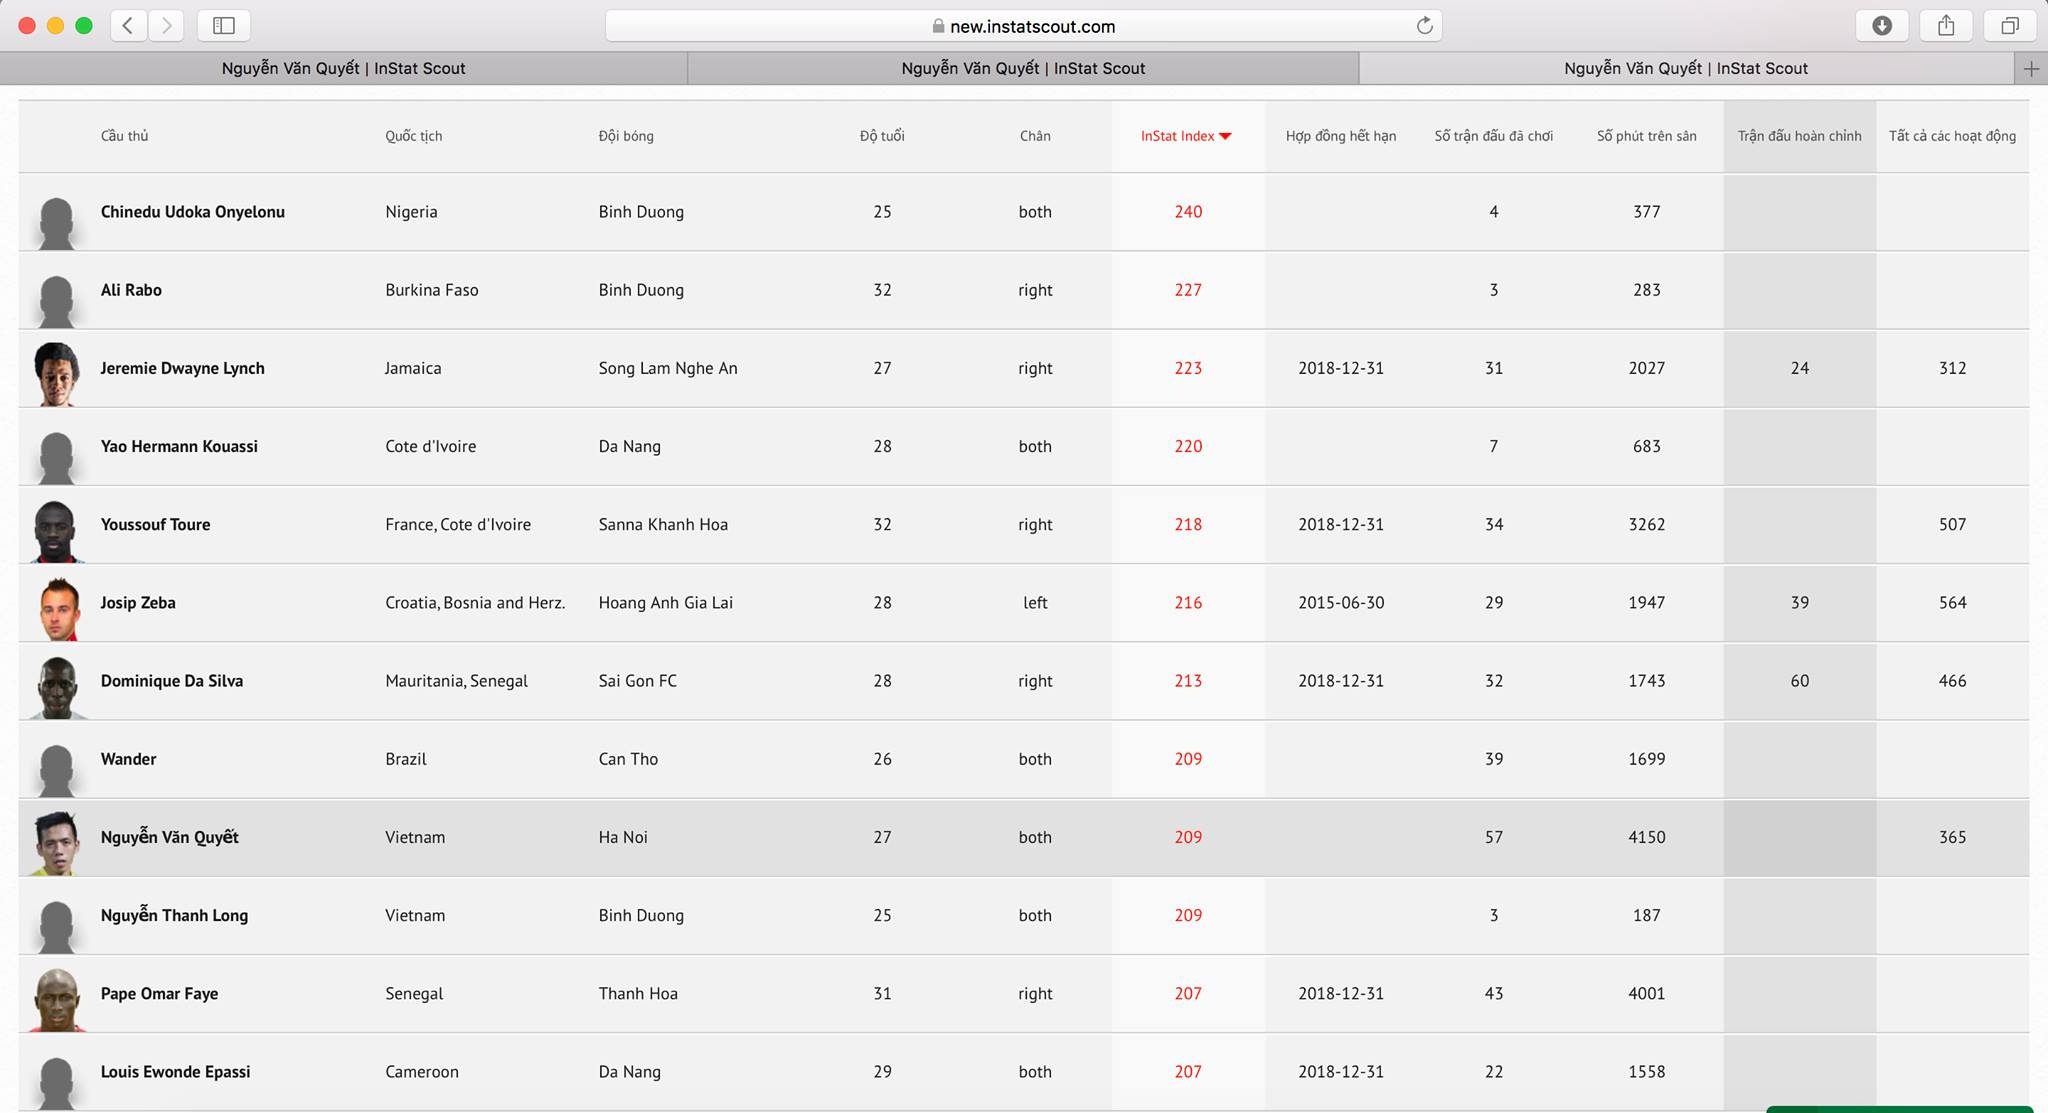The height and width of the screenshot is (1113, 2048).
Task: Switch to the second Nguyễn Văn Quyết tab
Action: point(1022,69)
